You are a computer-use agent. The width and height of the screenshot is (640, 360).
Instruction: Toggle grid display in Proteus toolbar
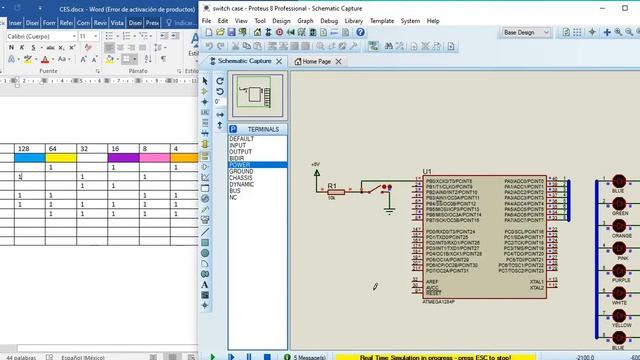pos(577,32)
